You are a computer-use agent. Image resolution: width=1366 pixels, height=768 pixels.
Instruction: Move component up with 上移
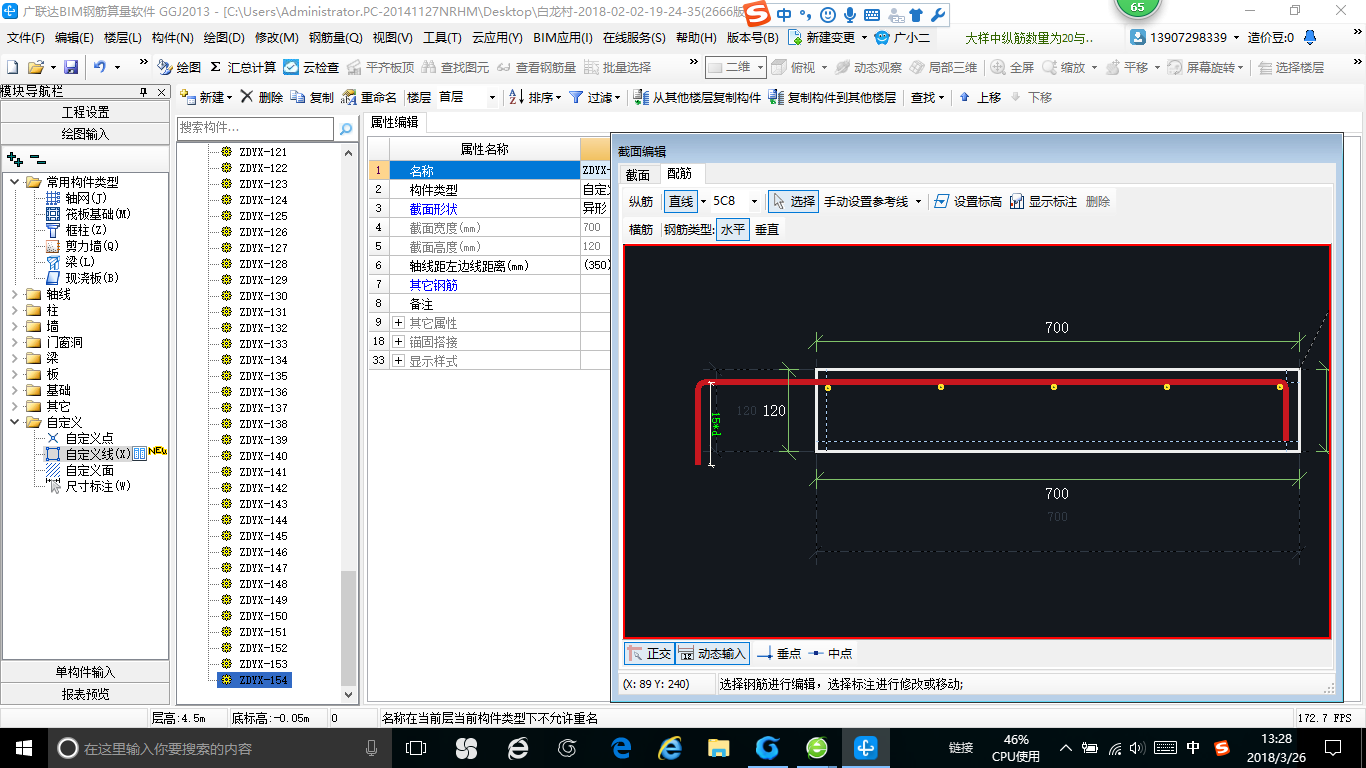coord(980,97)
